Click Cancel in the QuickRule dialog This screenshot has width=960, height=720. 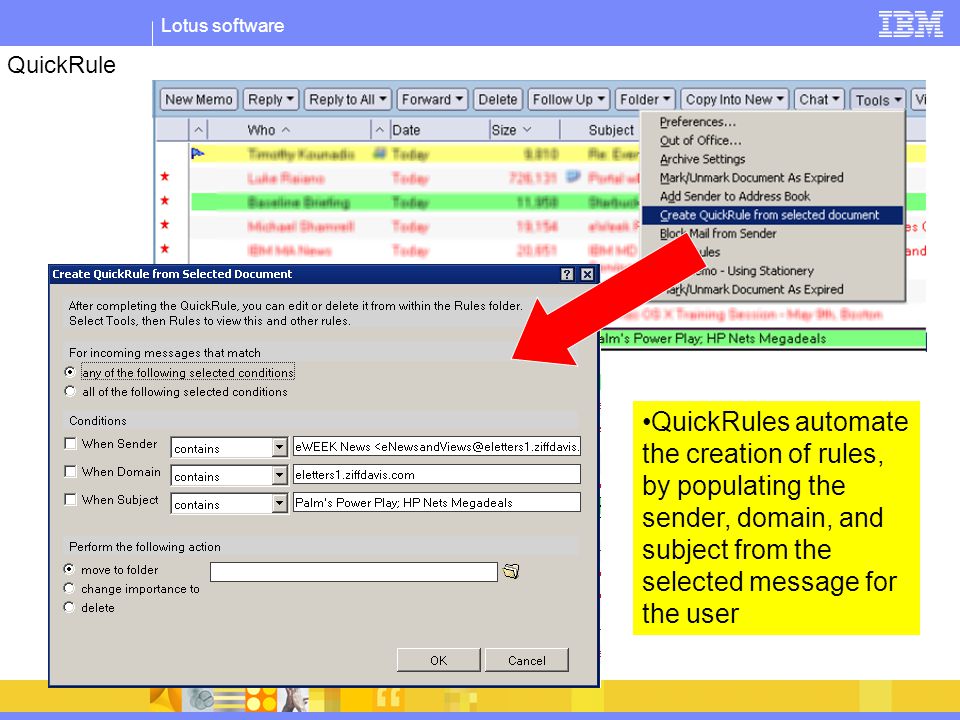tap(527, 660)
